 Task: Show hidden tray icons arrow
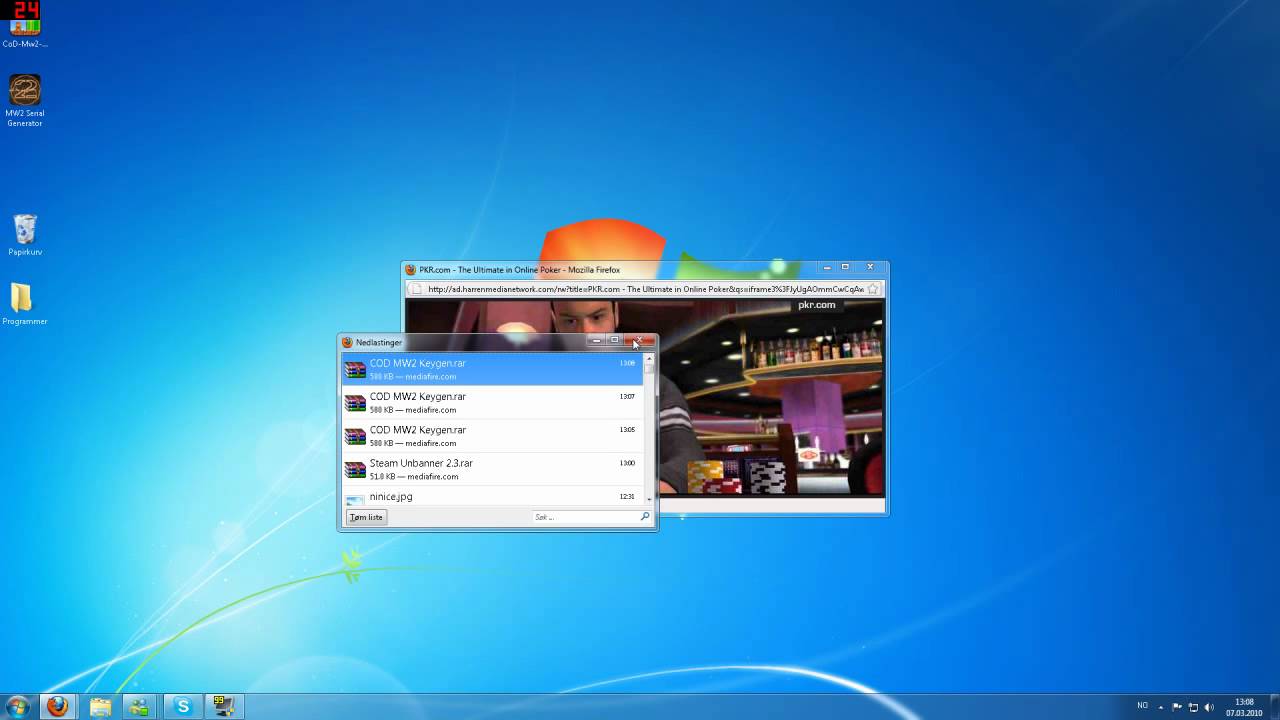point(1162,707)
